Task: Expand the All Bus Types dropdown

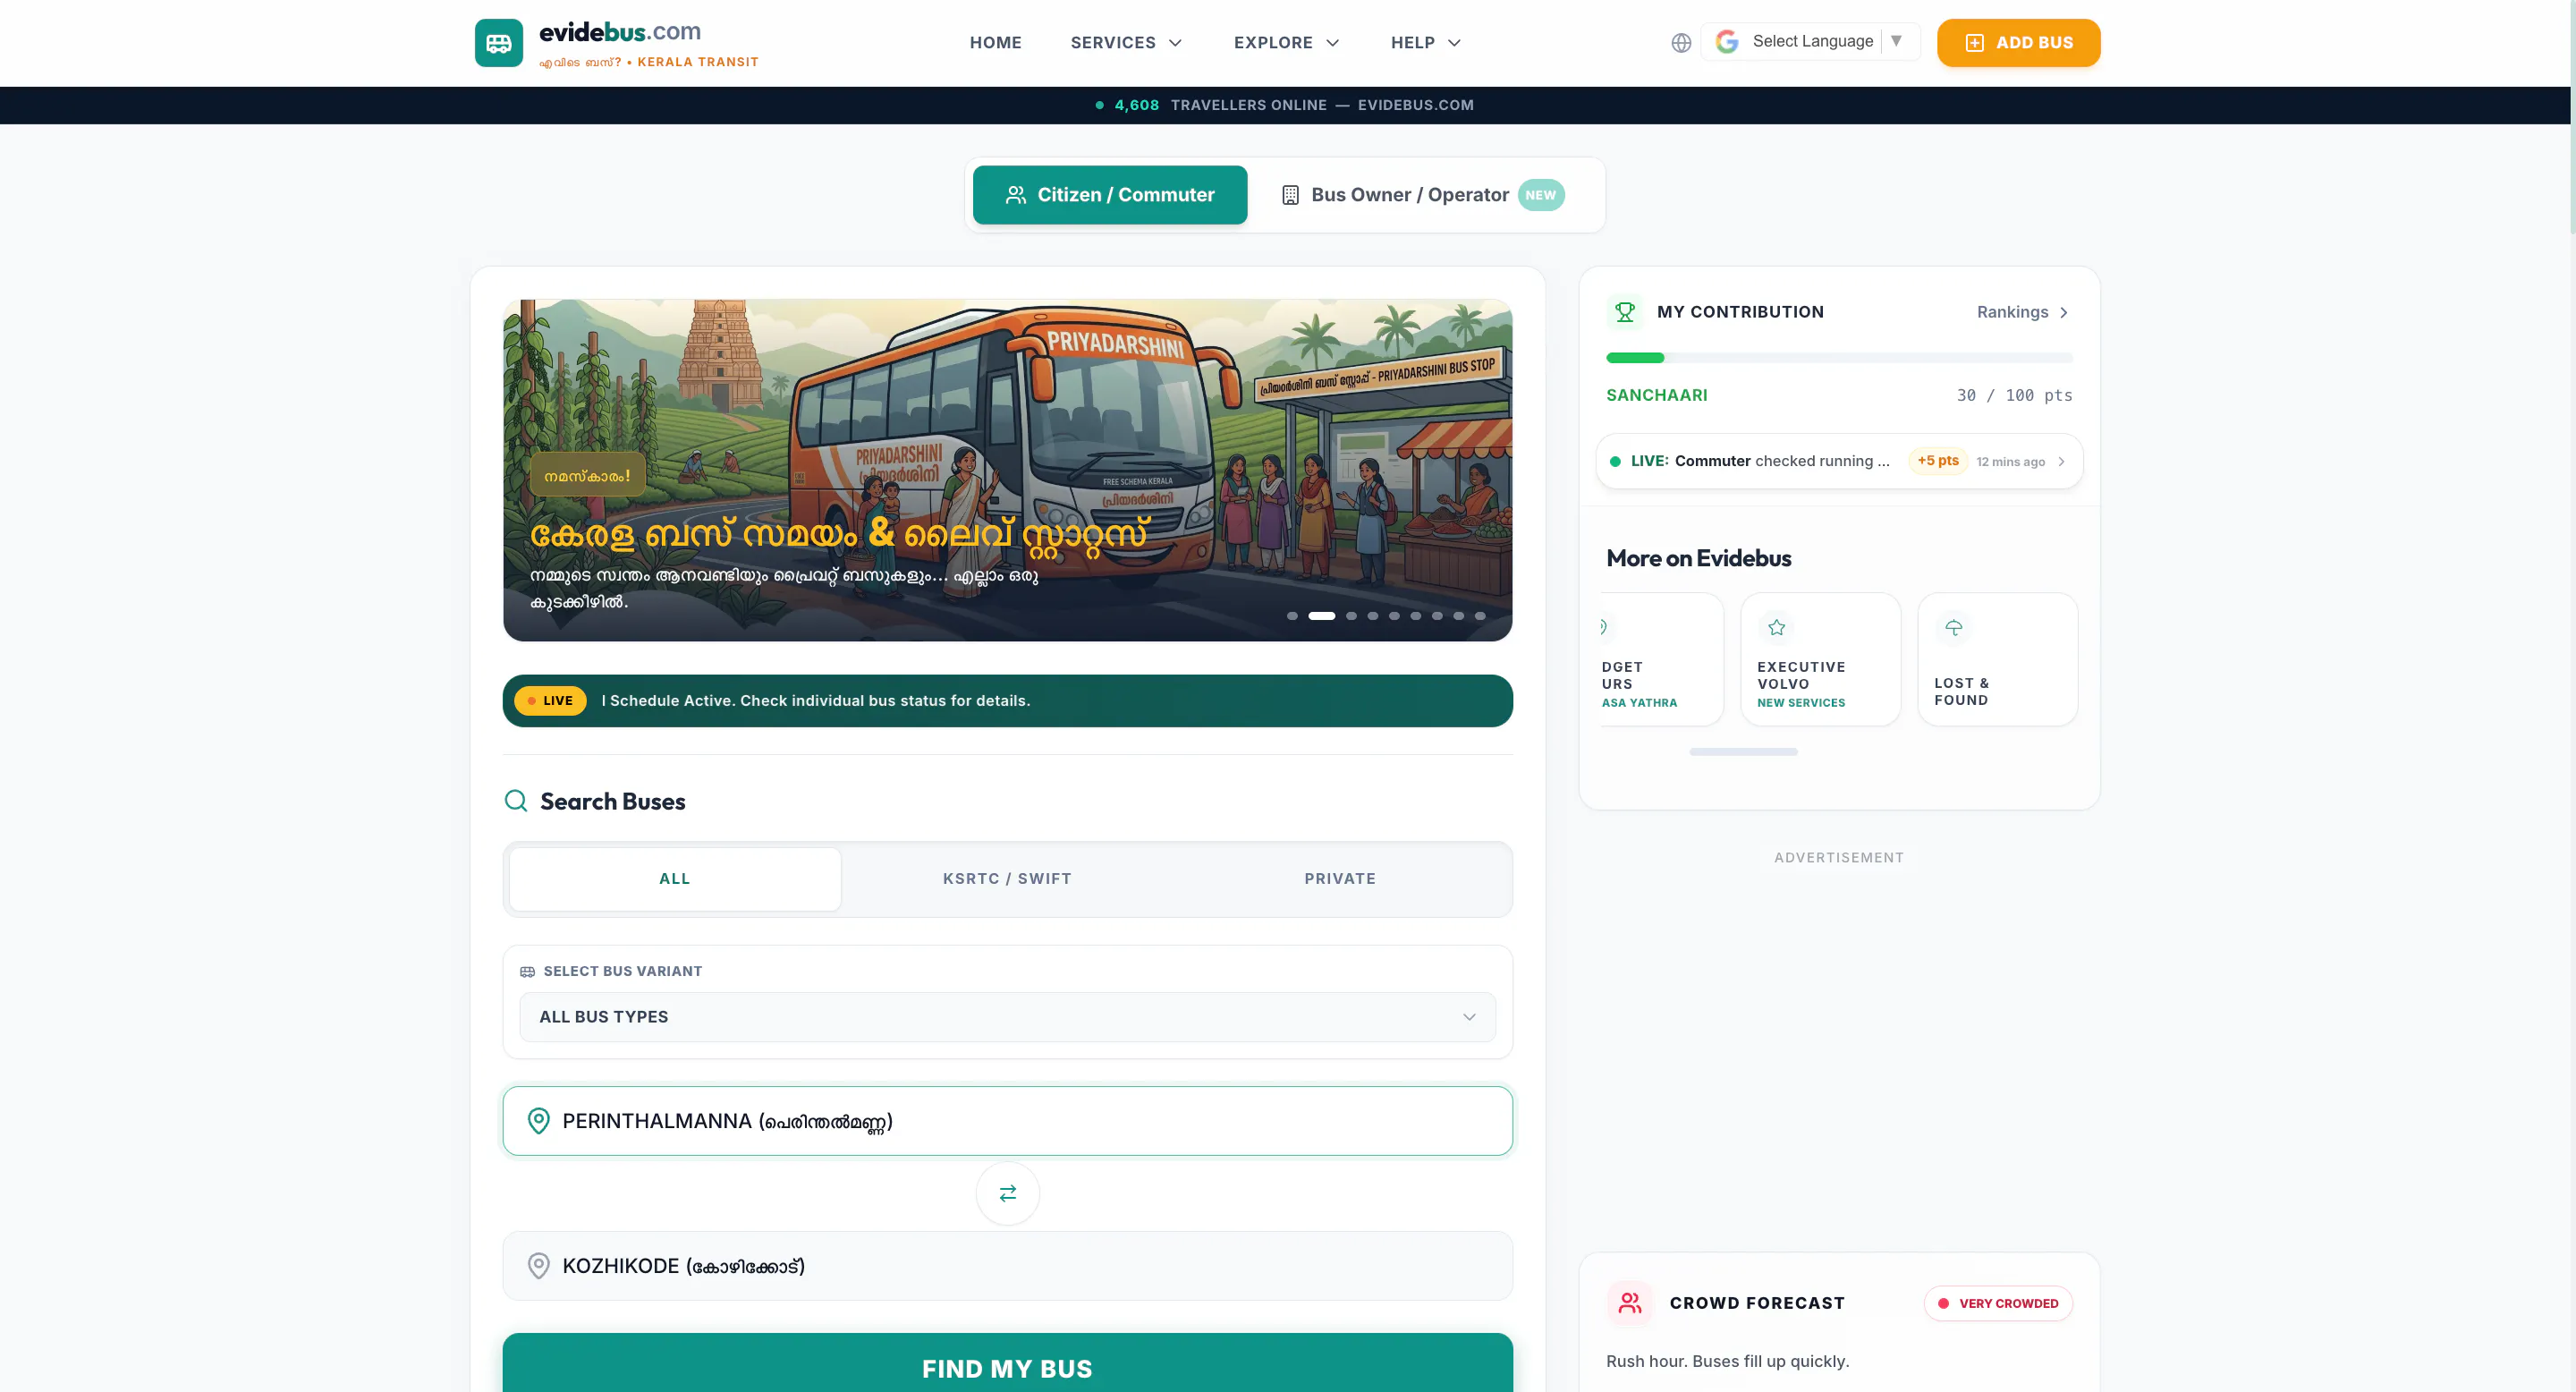Action: (x=1007, y=1017)
